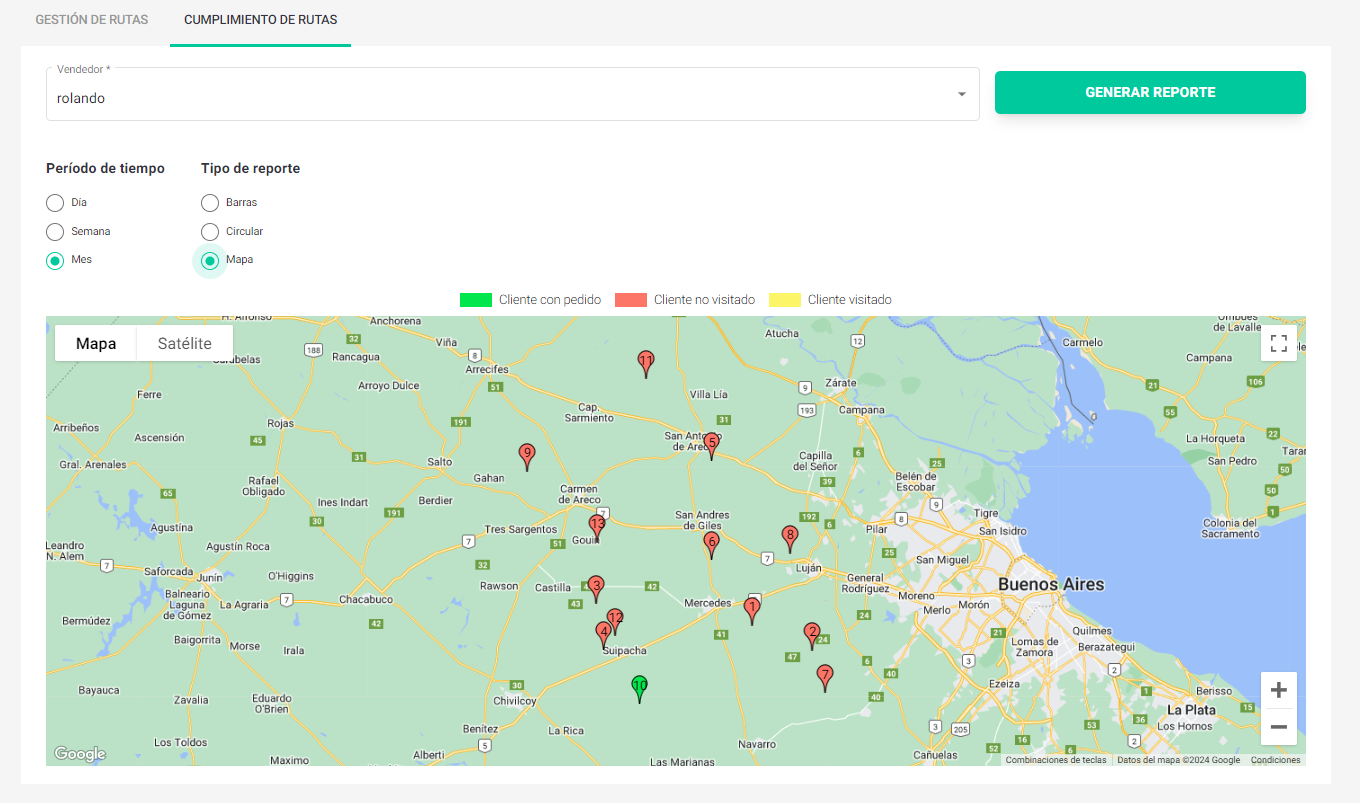Toggle fullscreen map view
Image resolution: width=1360 pixels, height=803 pixels.
tap(1278, 343)
